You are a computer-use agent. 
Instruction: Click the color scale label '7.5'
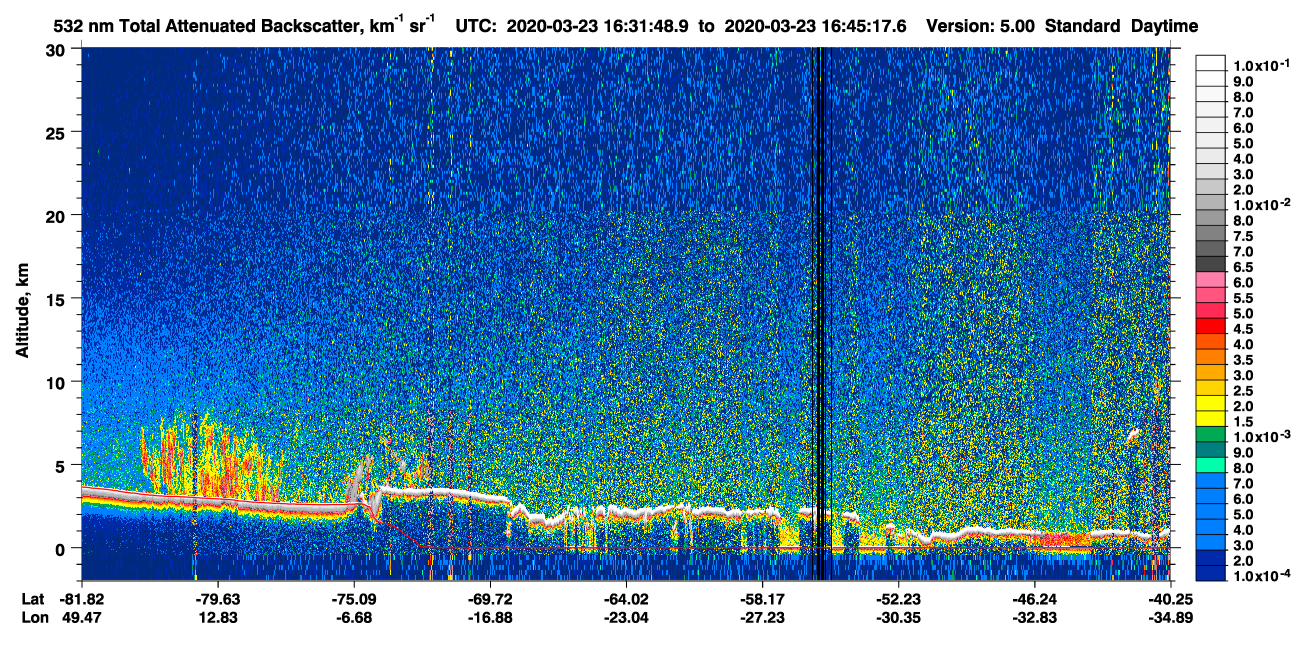coord(1244,236)
